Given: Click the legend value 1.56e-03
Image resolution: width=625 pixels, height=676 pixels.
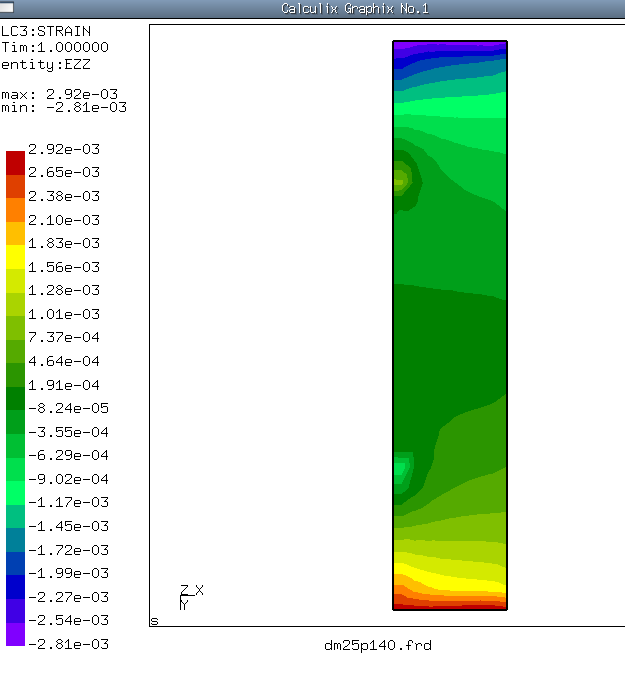Looking at the screenshot, I should [64, 267].
